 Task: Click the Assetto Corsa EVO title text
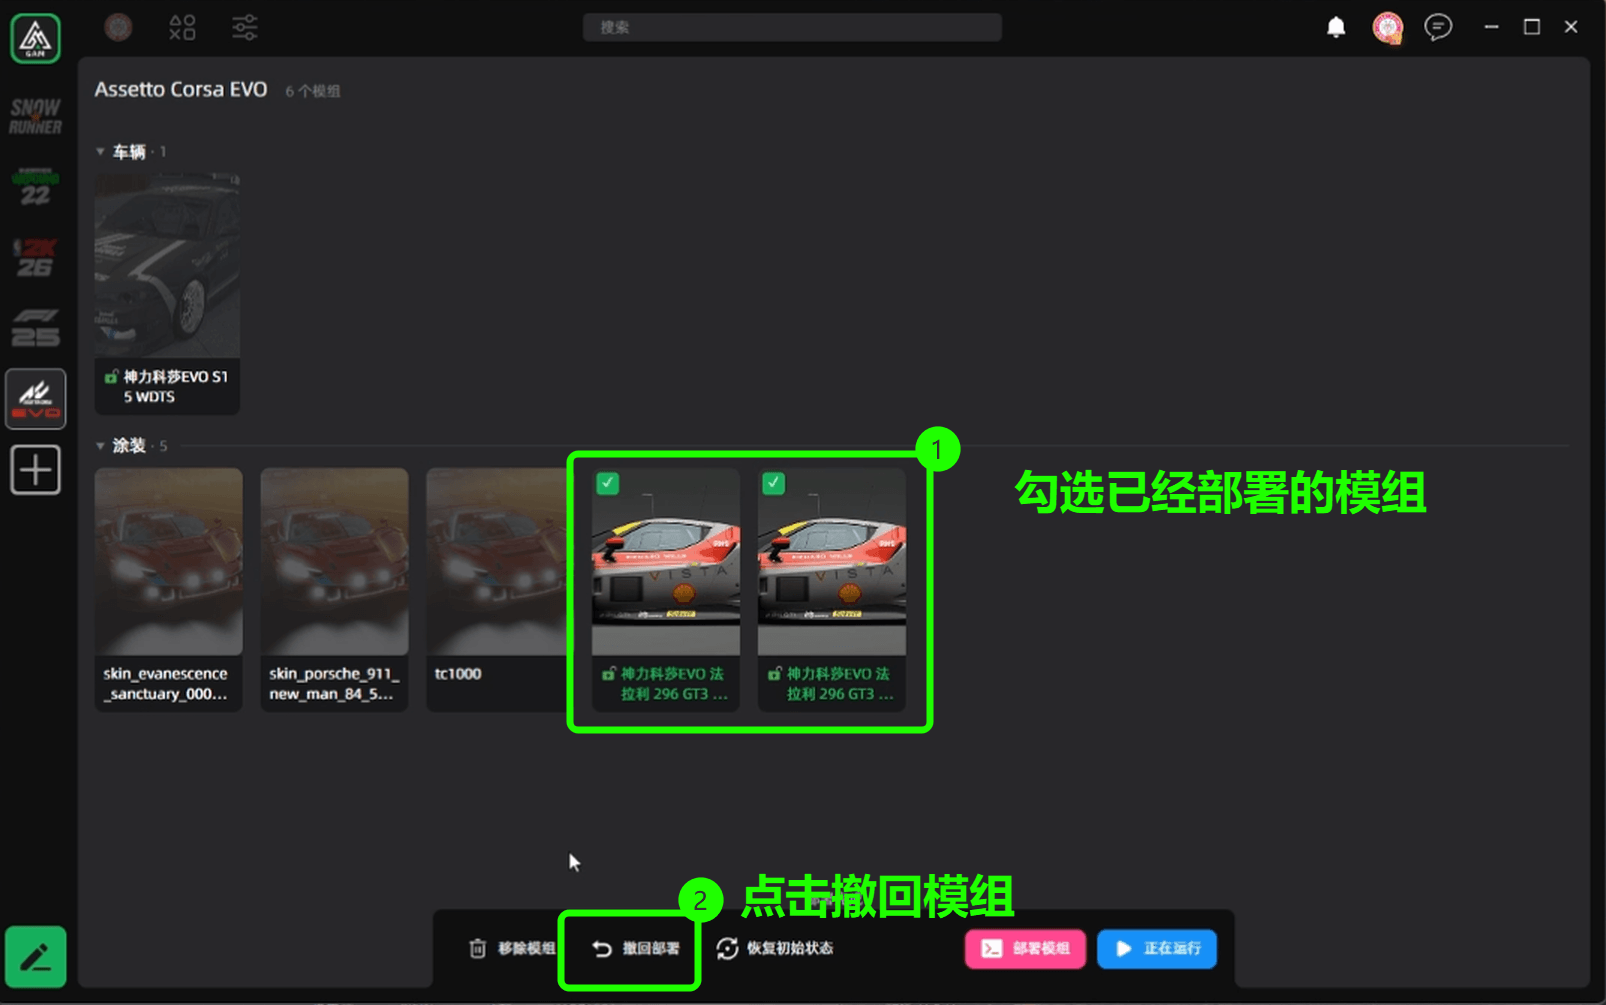tap(181, 90)
